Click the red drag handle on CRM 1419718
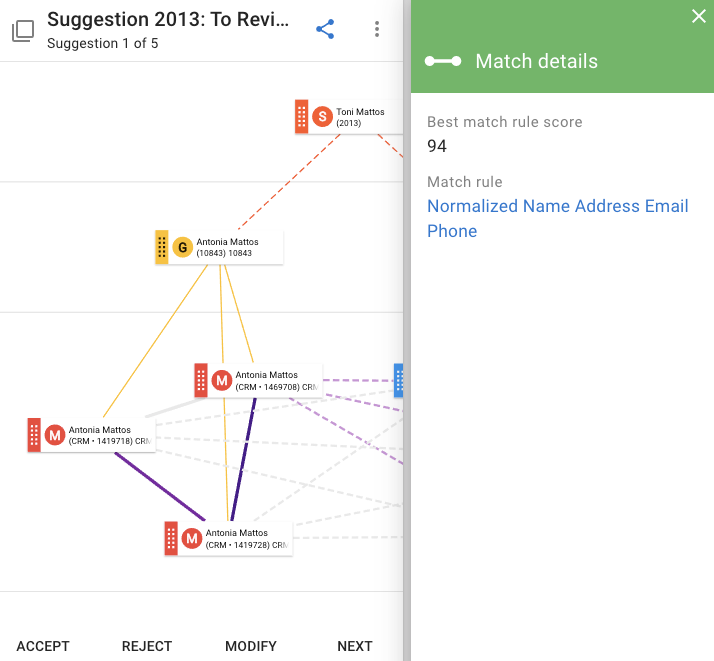 pyautogui.click(x=34, y=435)
